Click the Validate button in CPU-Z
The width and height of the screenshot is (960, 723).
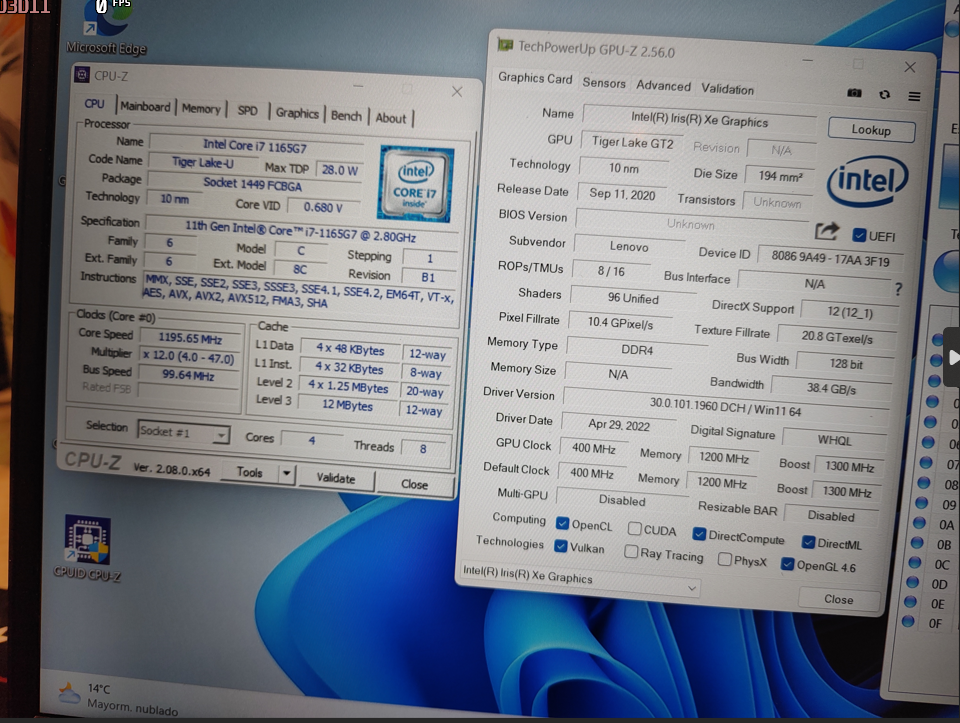[336, 478]
